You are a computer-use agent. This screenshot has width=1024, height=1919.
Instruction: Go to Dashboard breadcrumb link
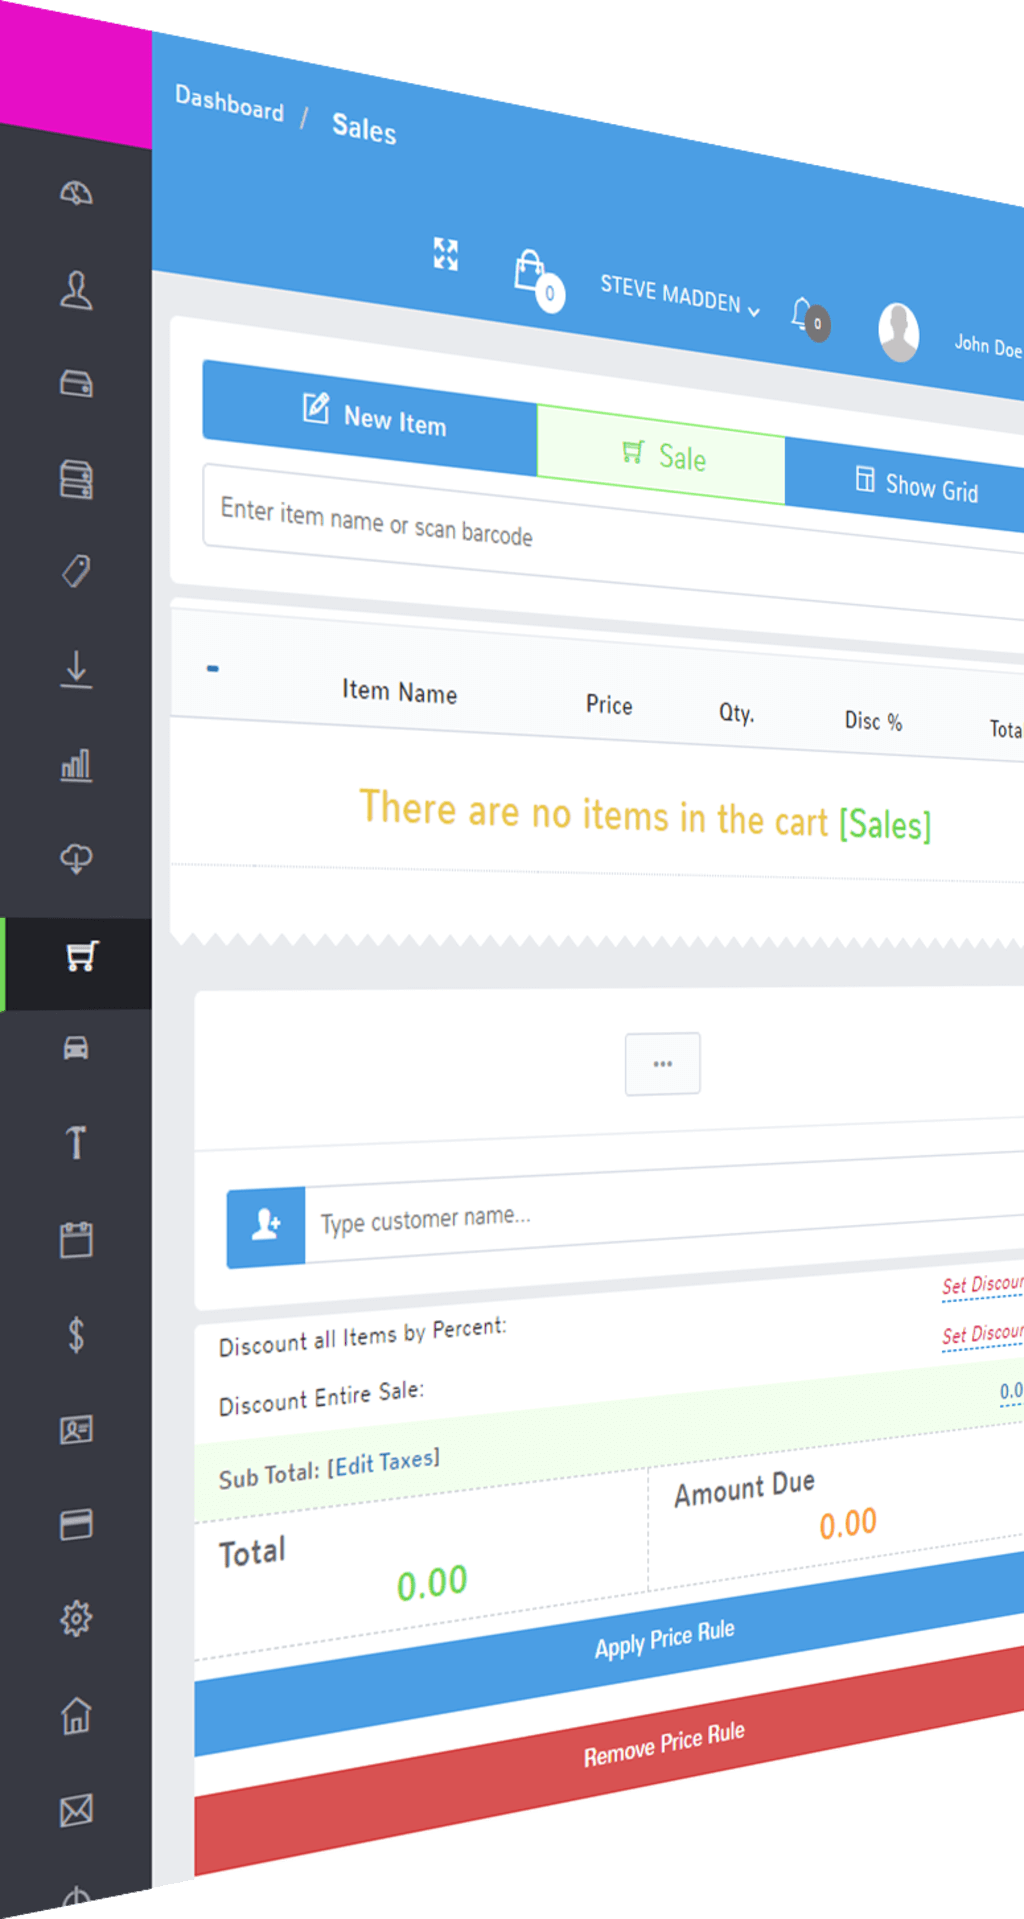click(x=229, y=103)
